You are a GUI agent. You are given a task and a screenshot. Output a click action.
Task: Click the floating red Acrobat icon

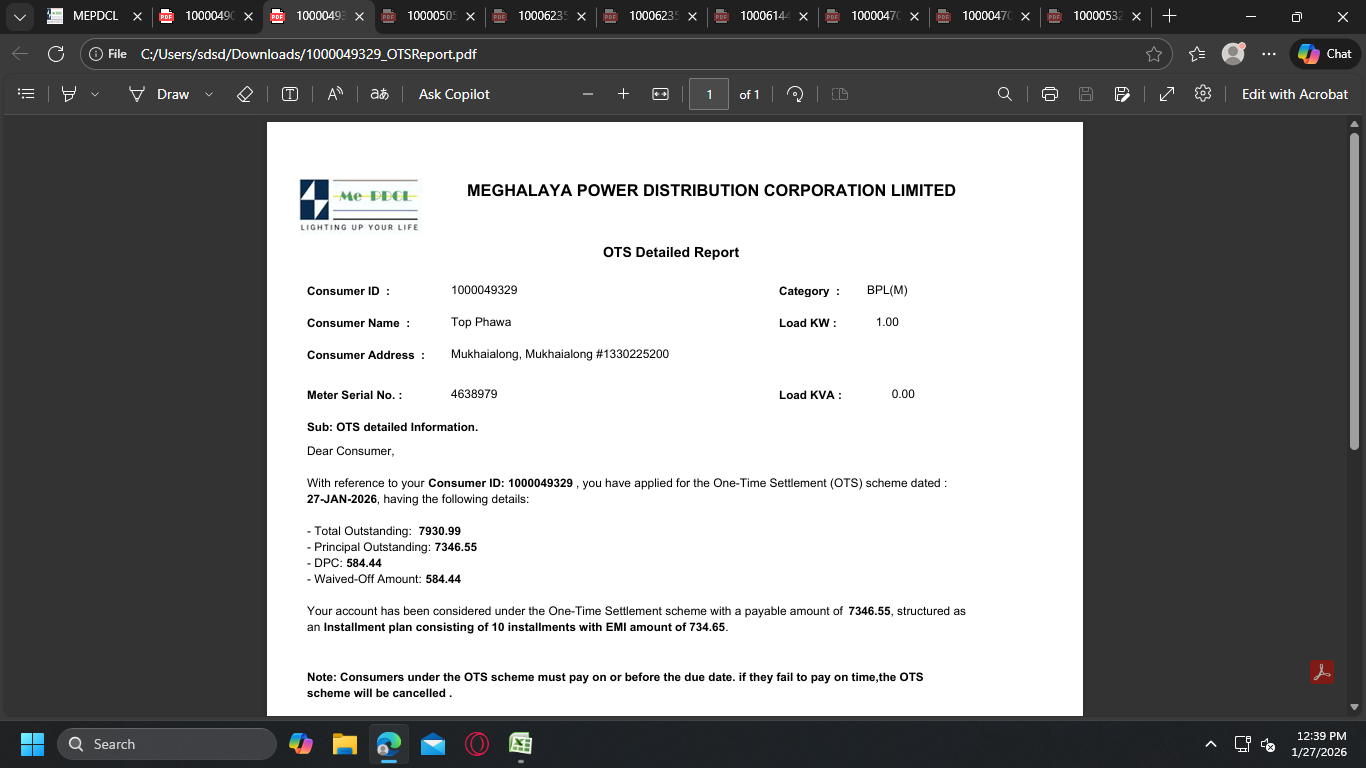(1322, 672)
